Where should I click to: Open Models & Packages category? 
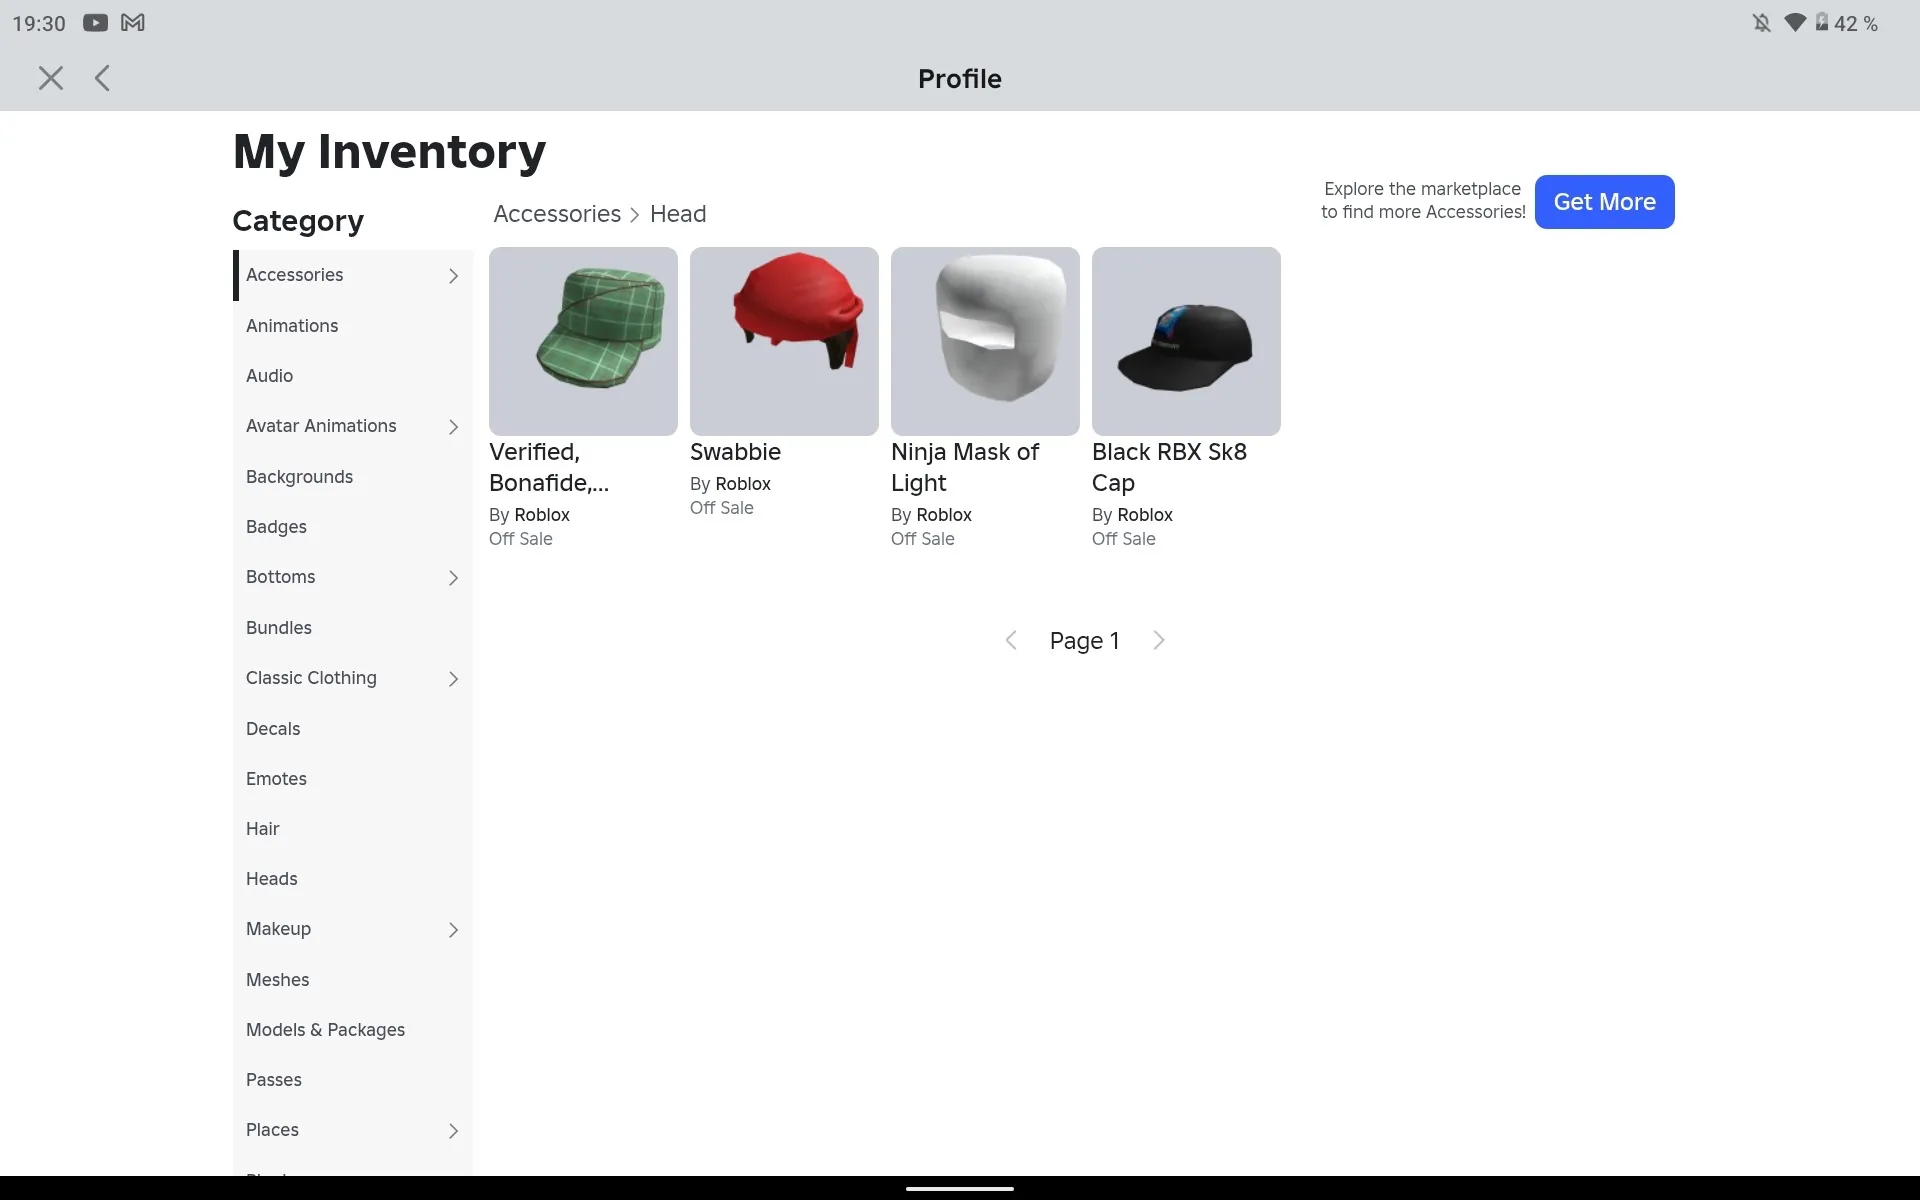click(353, 1030)
